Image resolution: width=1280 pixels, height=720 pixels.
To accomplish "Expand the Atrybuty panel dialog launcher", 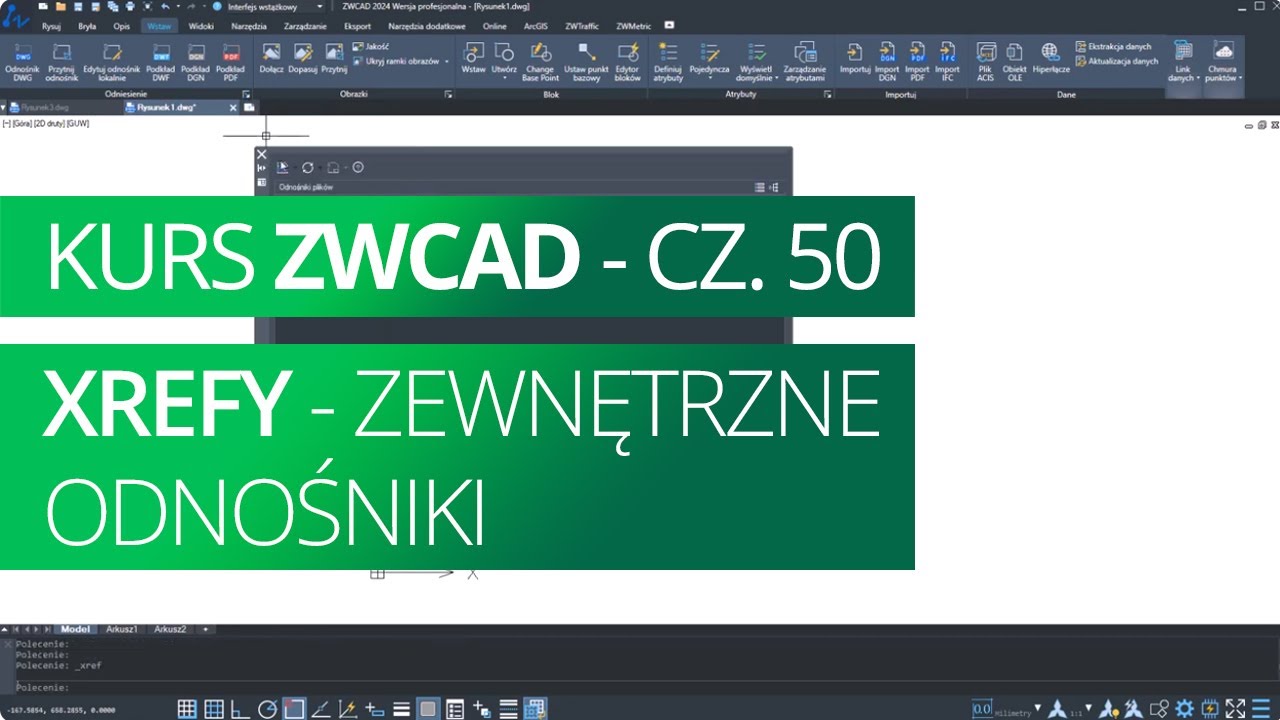I will click(x=828, y=94).
